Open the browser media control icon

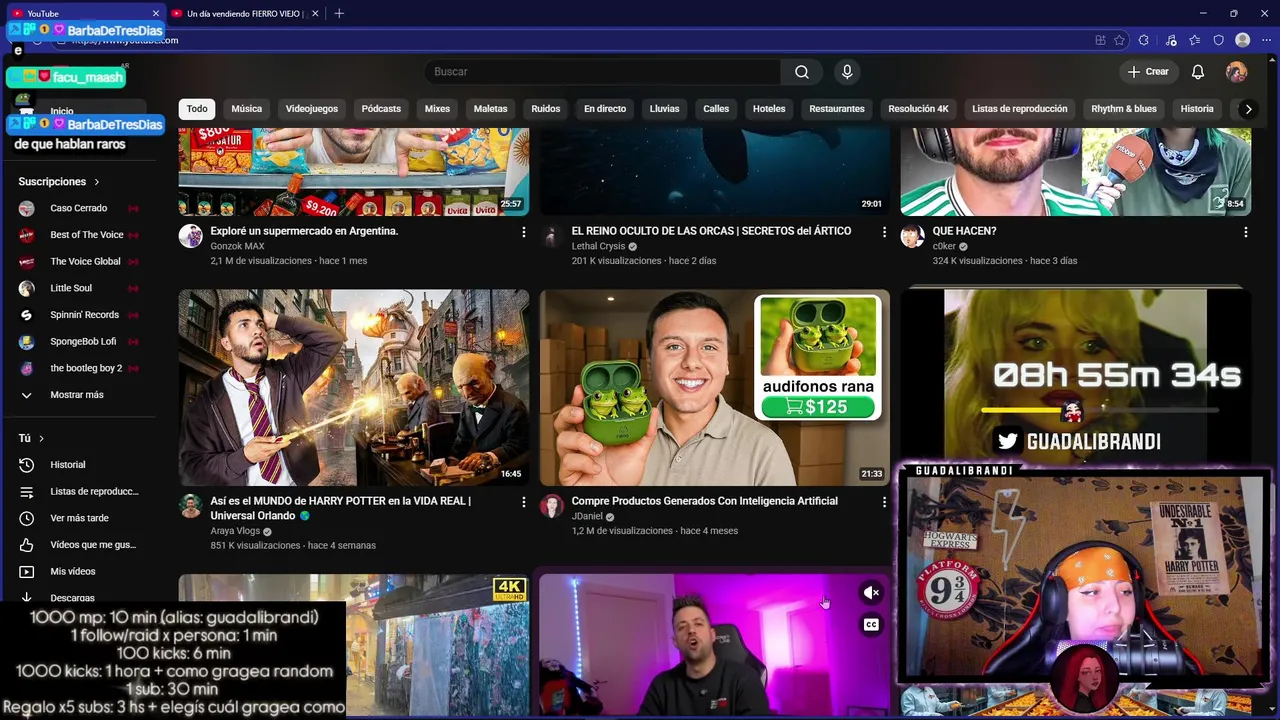coord(1171,40)
